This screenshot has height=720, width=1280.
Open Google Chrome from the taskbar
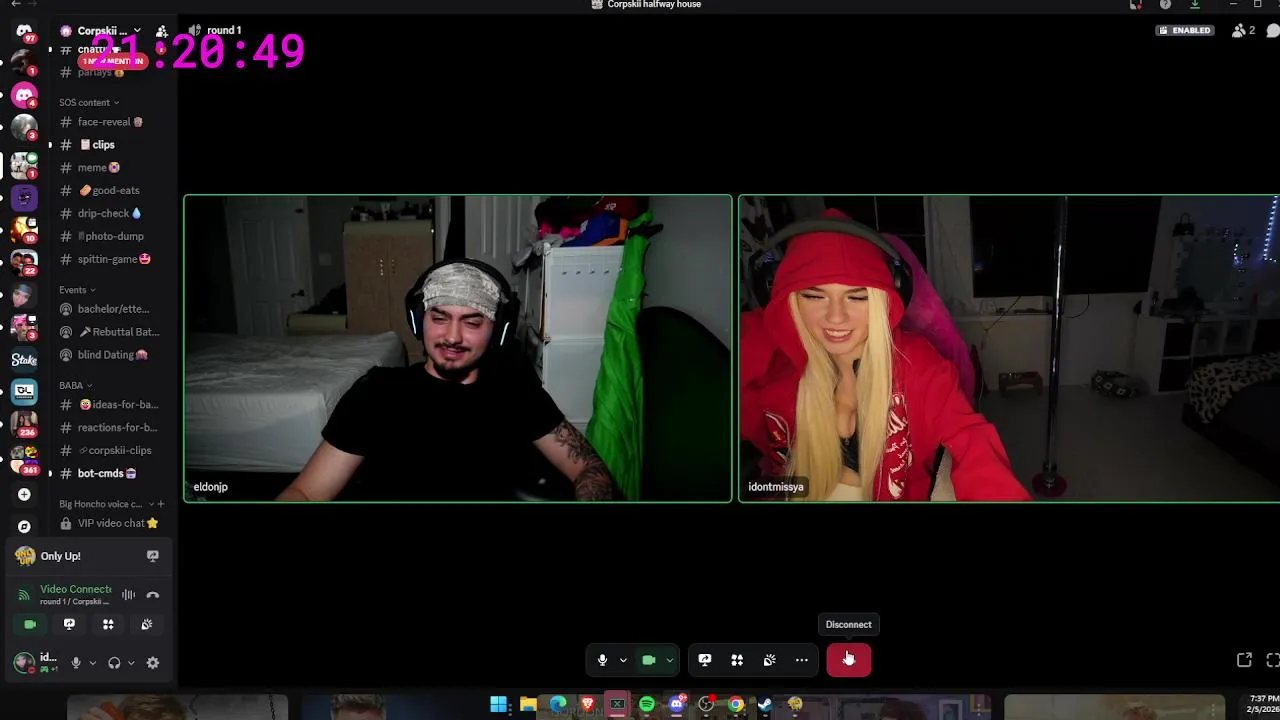(736, 704)
